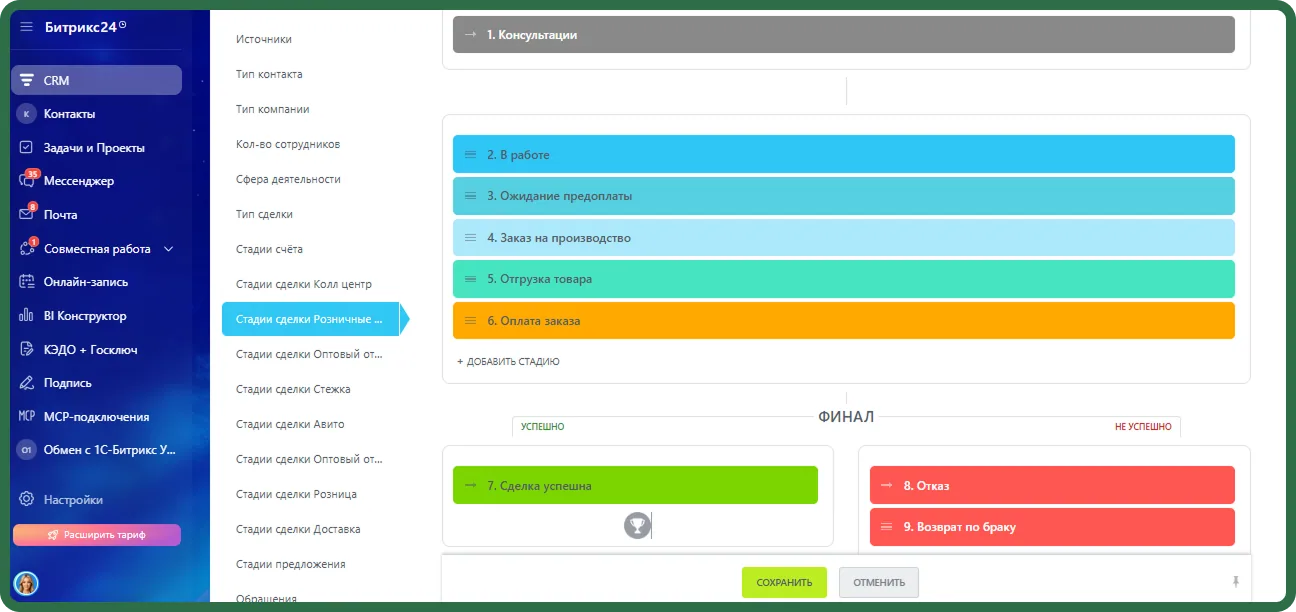
Task: Select Стадии сделки Стежка in the list
Action: pos(293,389)
